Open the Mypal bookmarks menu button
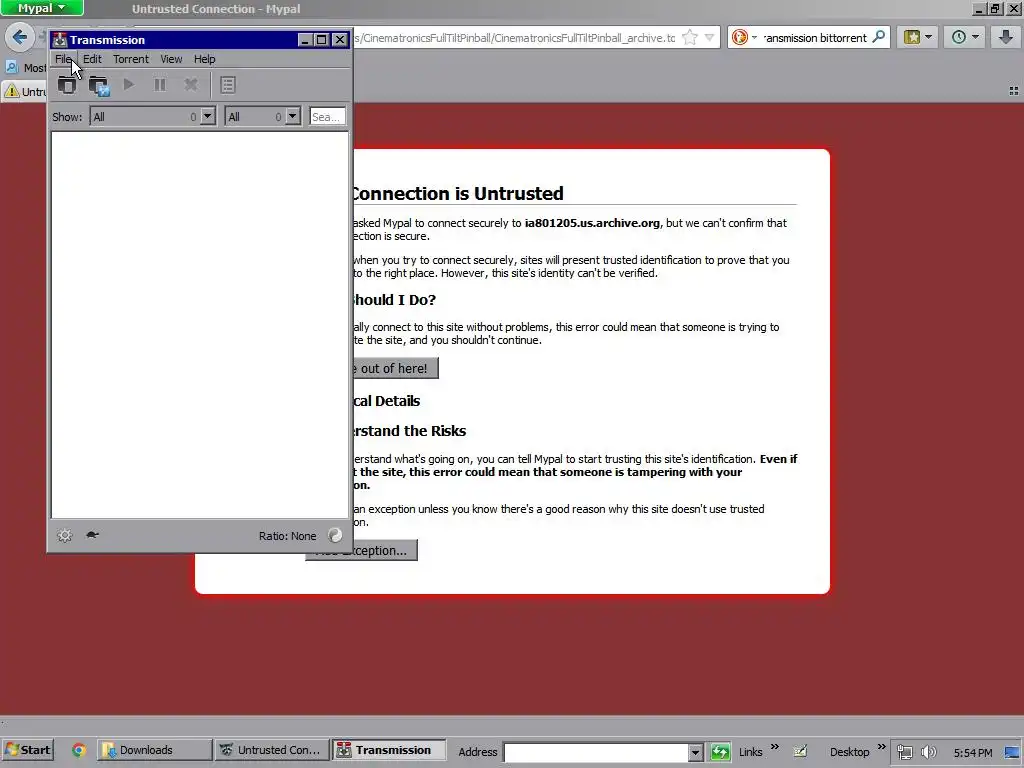 tap(918, 37)
